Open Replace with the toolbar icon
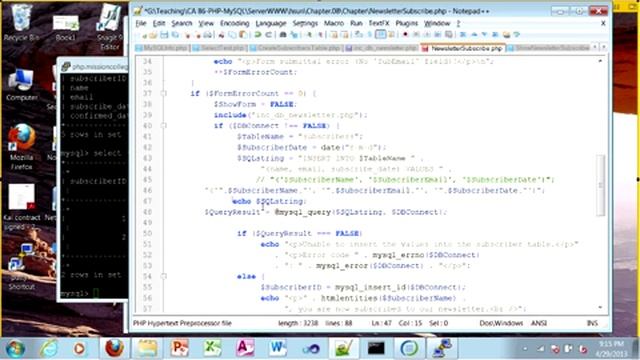The width and height of the screenshot is (640, 360). coord(293,35)
